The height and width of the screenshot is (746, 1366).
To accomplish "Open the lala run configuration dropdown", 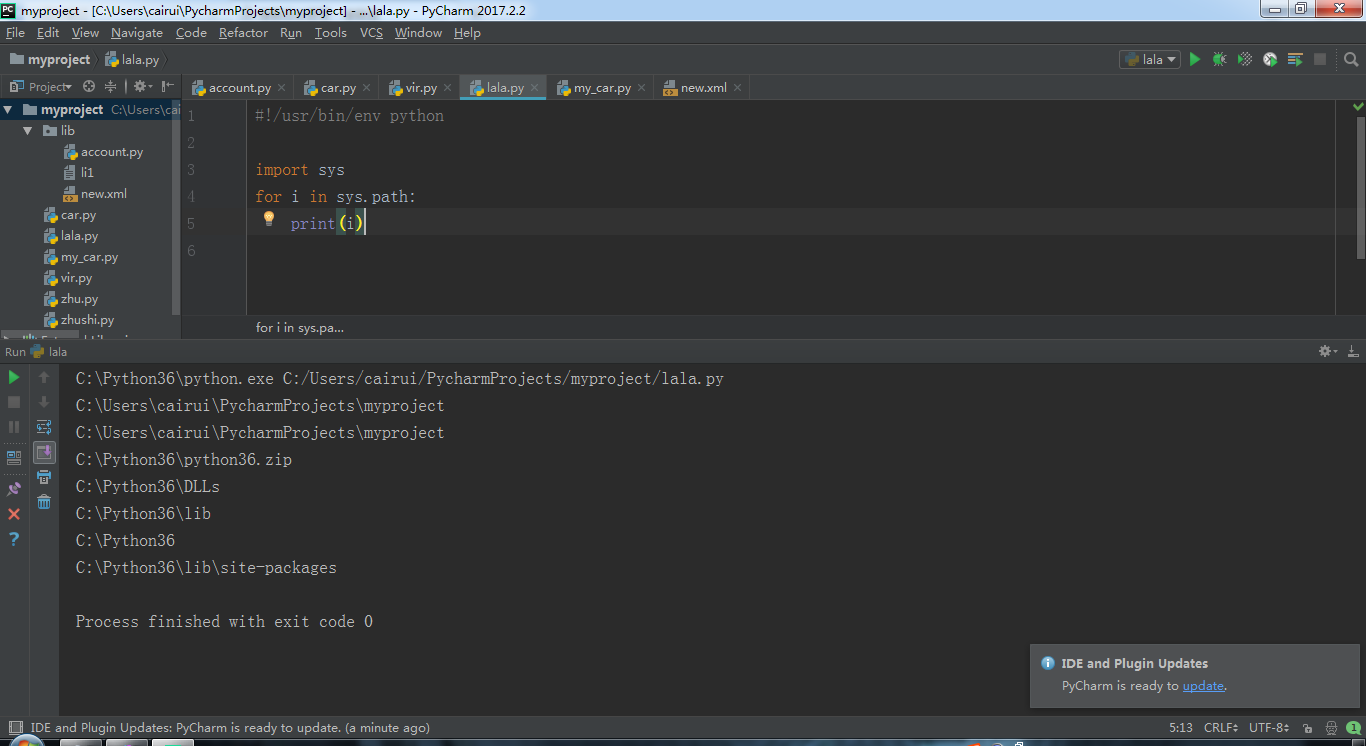I will pyautogui.click(x=1150, y=60).
